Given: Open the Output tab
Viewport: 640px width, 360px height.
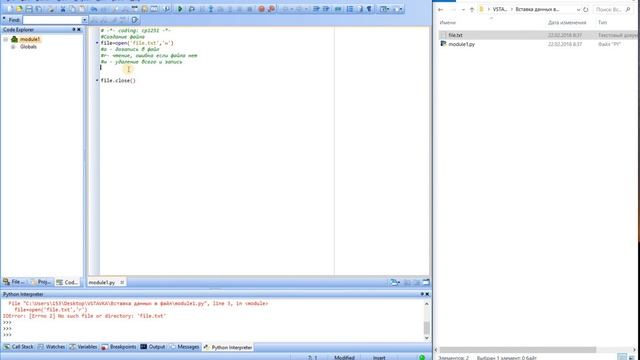Looking at the screenshot, I should tap(153, 347).
